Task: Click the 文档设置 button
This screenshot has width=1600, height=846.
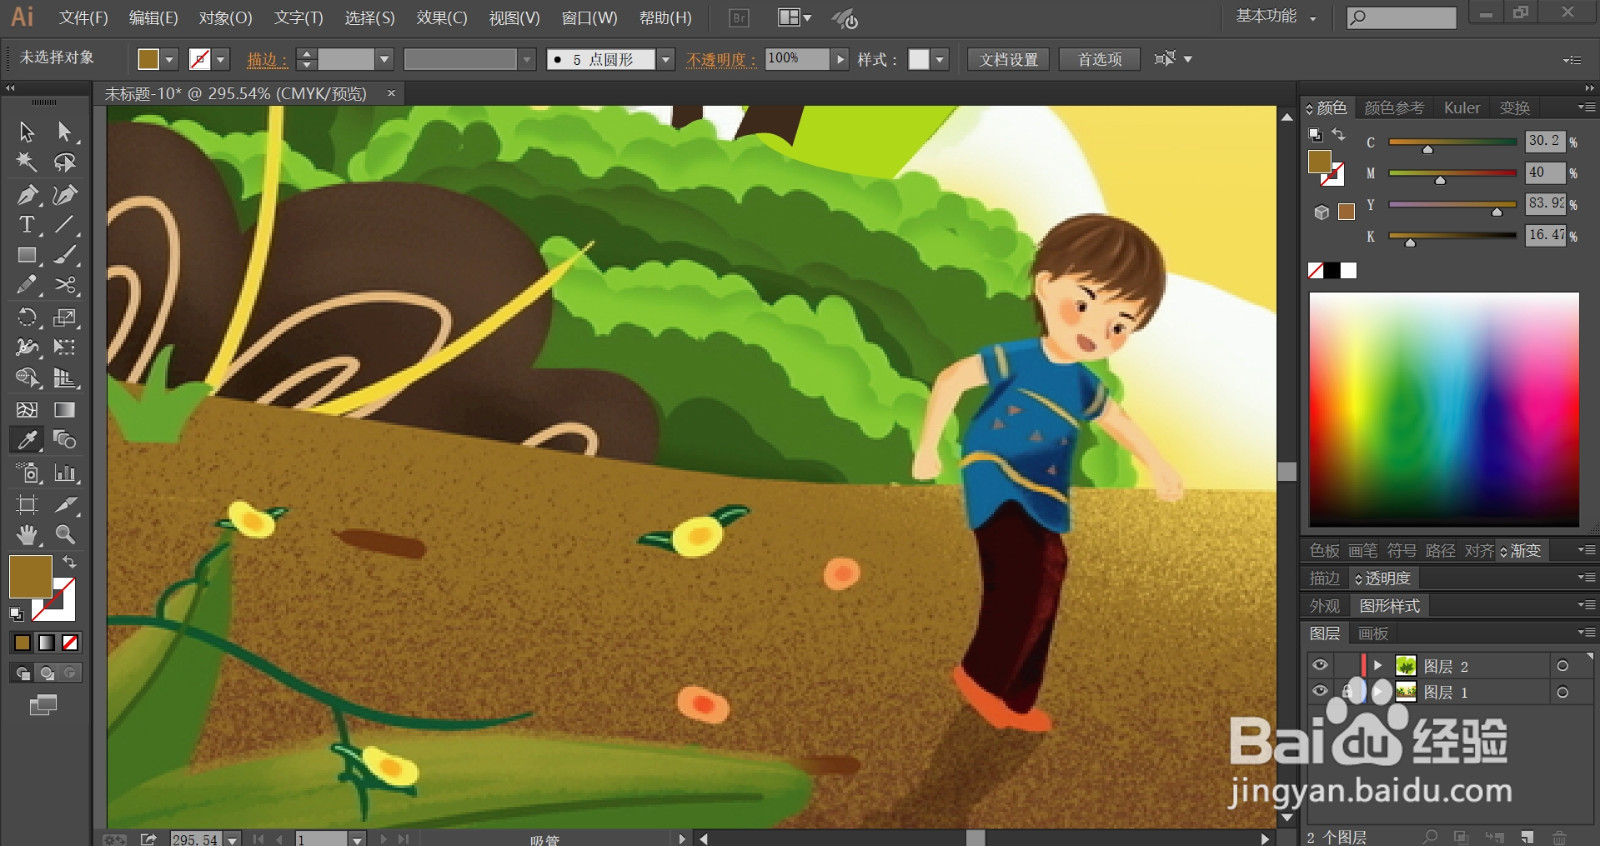Action: (1009, 60)
